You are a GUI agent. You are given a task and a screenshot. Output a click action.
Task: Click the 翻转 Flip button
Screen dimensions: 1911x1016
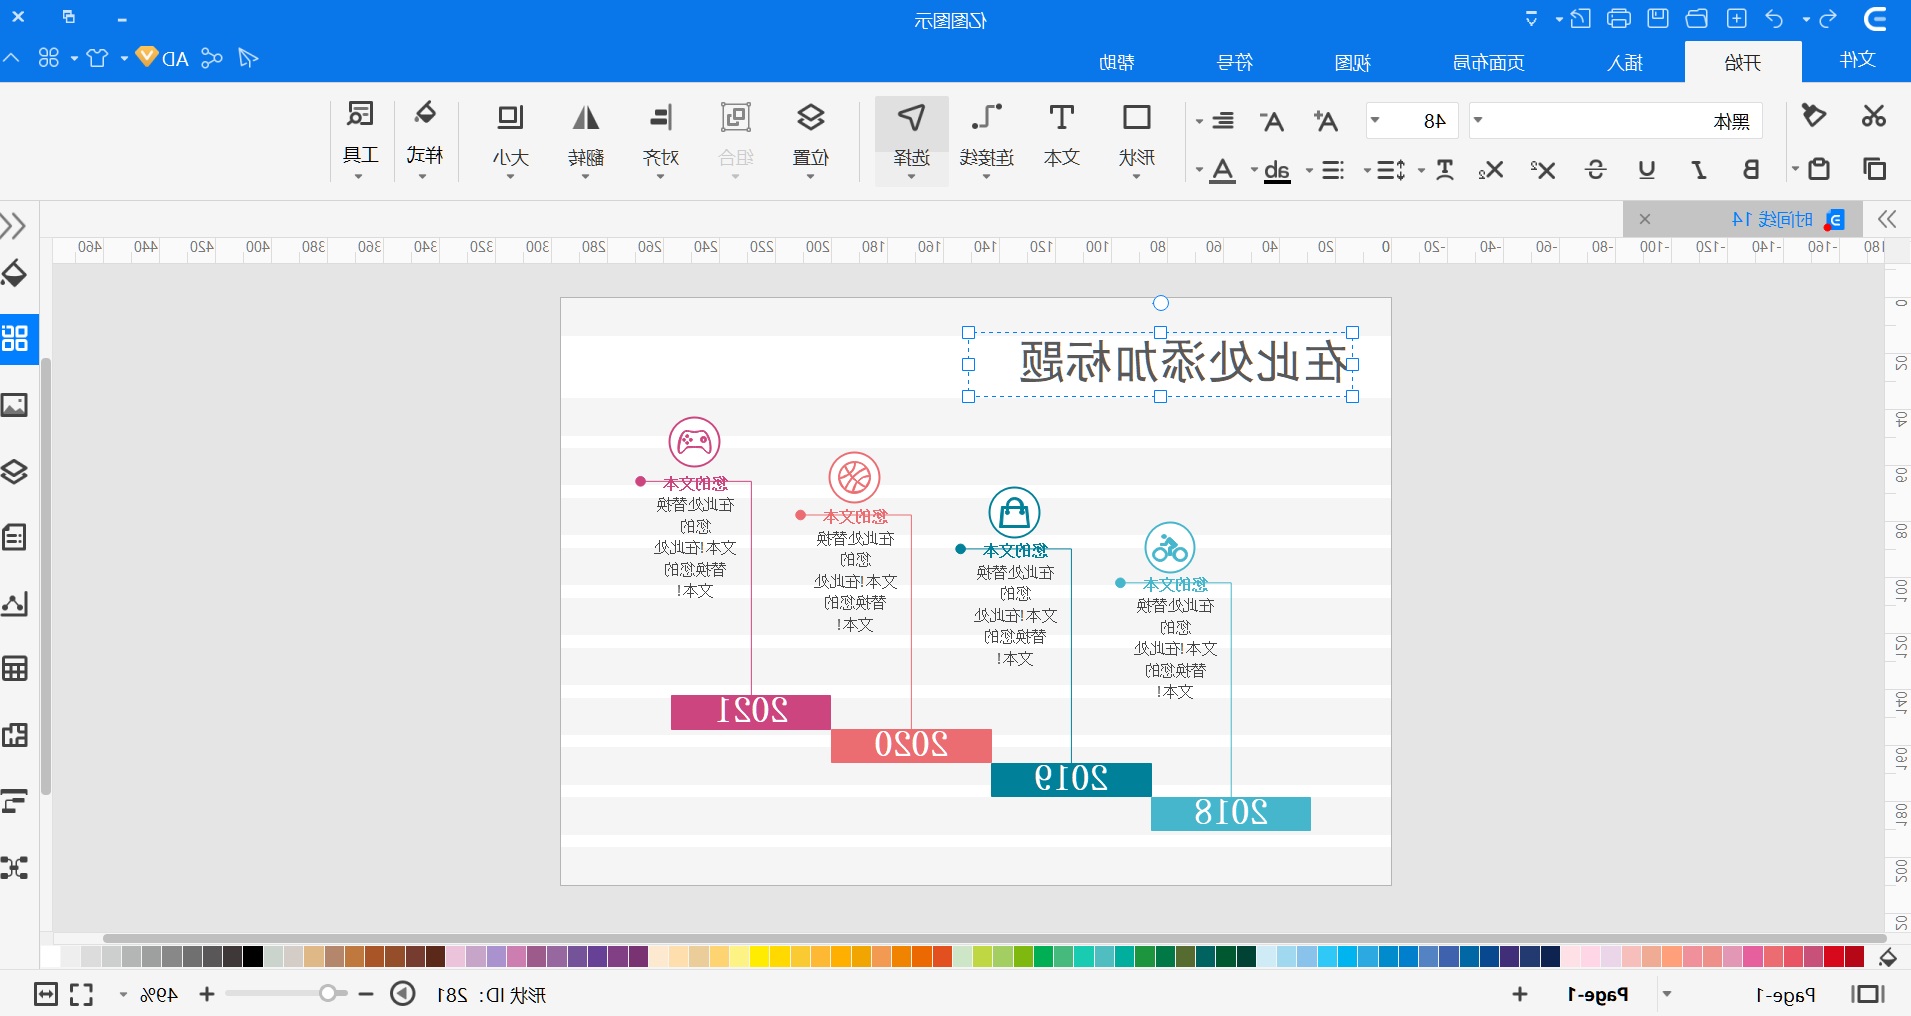(586, 140)
